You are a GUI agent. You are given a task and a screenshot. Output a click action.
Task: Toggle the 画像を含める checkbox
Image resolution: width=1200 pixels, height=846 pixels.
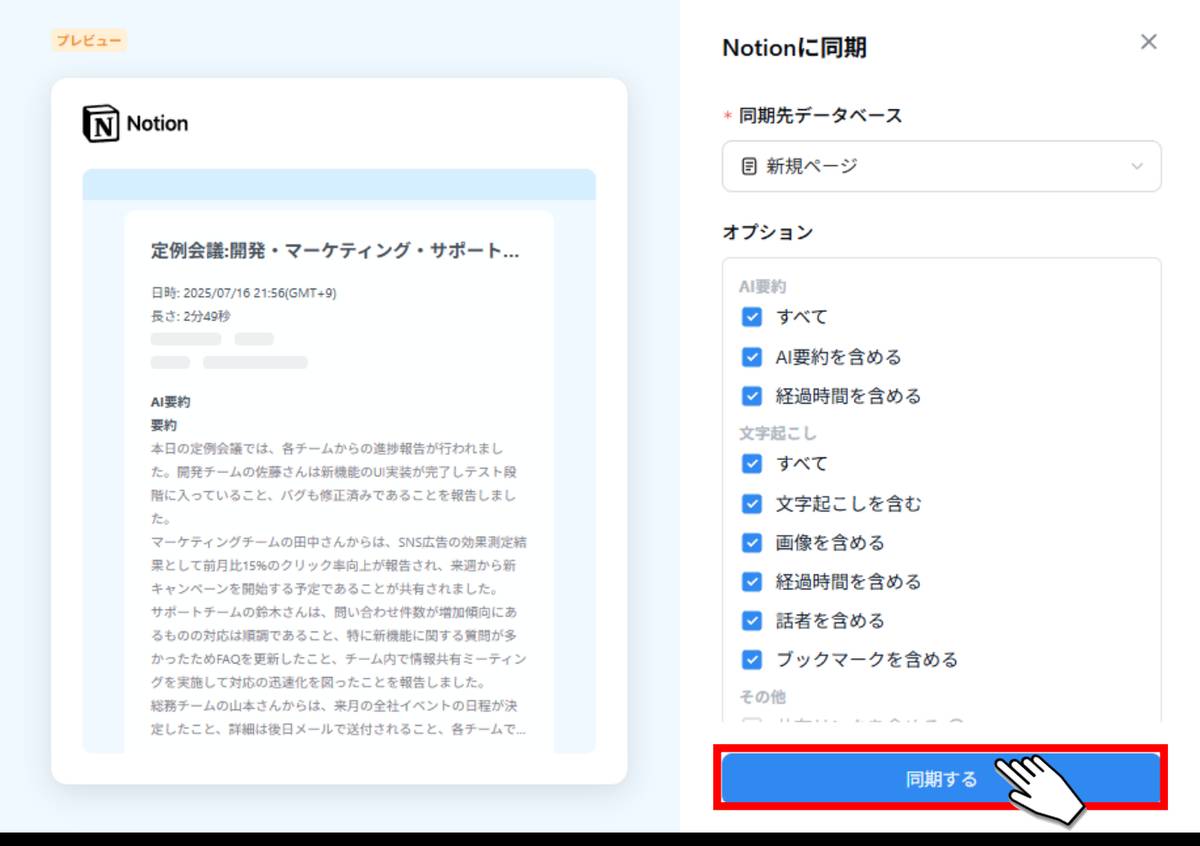point(752,543)
